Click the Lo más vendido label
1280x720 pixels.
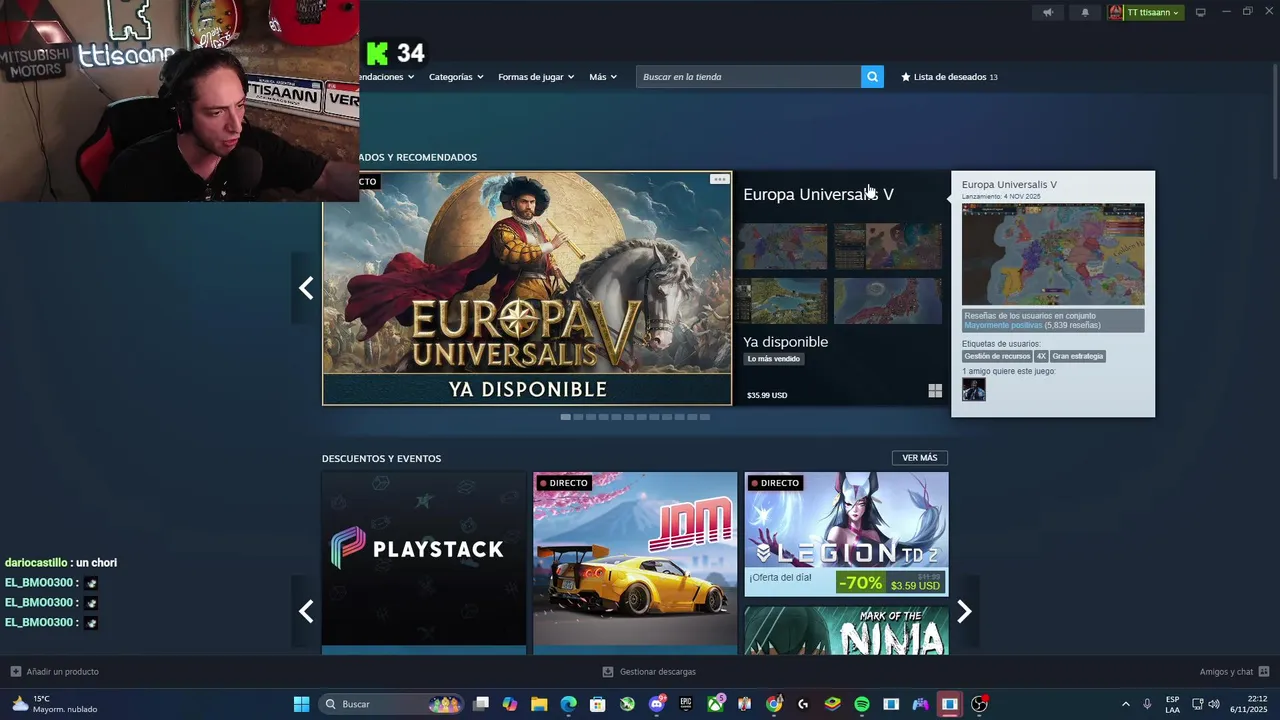(774, 359)
